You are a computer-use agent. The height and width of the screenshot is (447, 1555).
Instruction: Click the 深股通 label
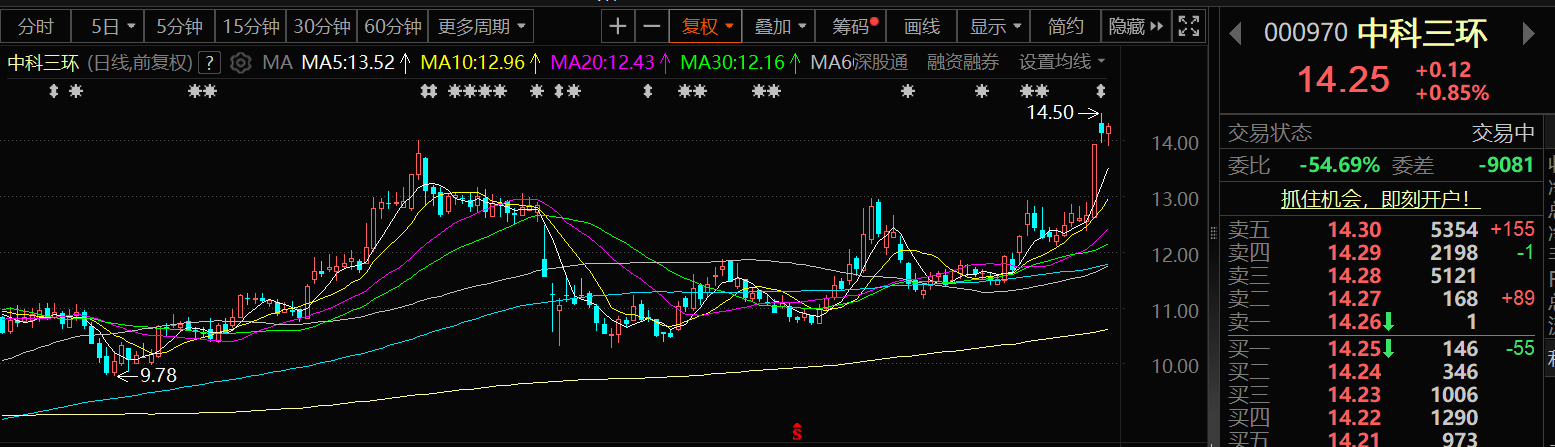(880, 63)
